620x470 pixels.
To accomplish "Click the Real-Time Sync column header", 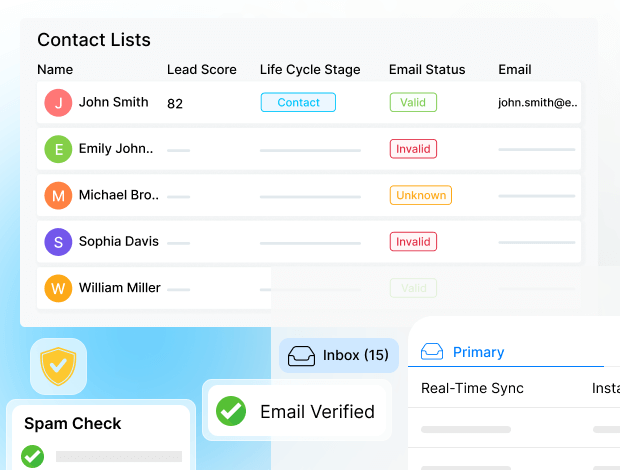I will click(472, 388).
